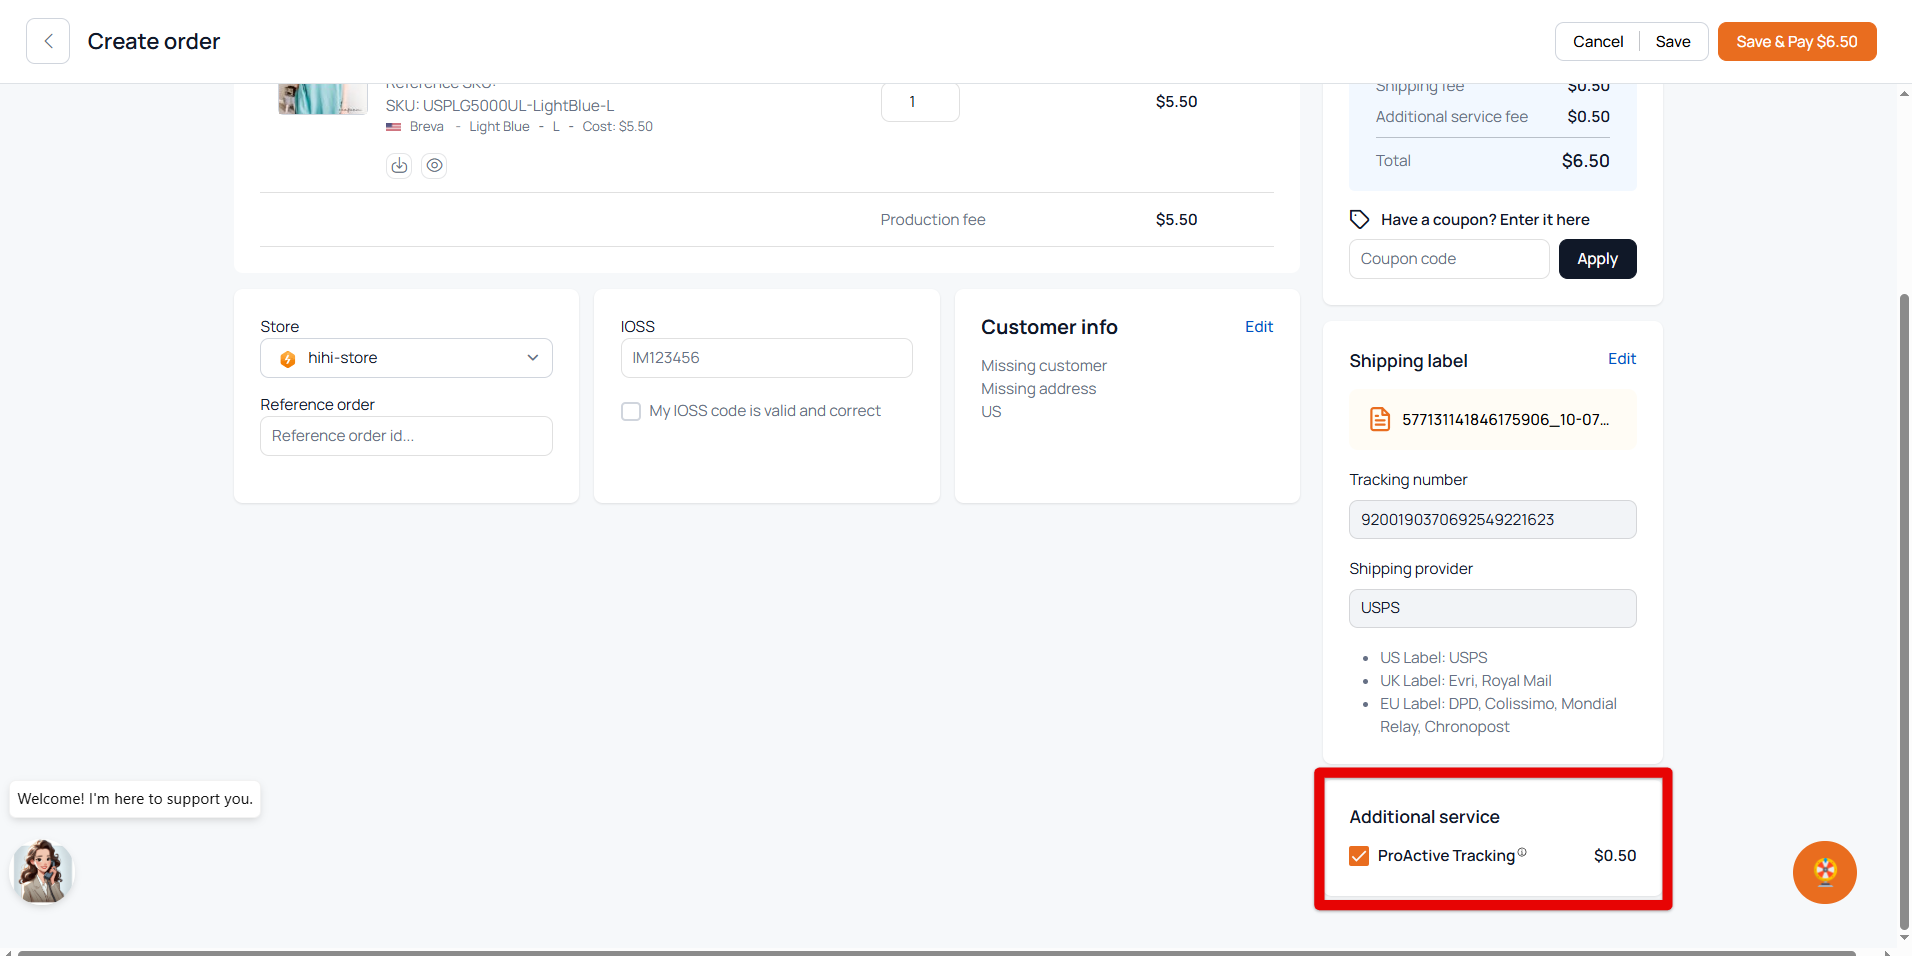Edit the Shipping label
The height and width of the screenshot is (956, 1912).
tap(1621, 359)
